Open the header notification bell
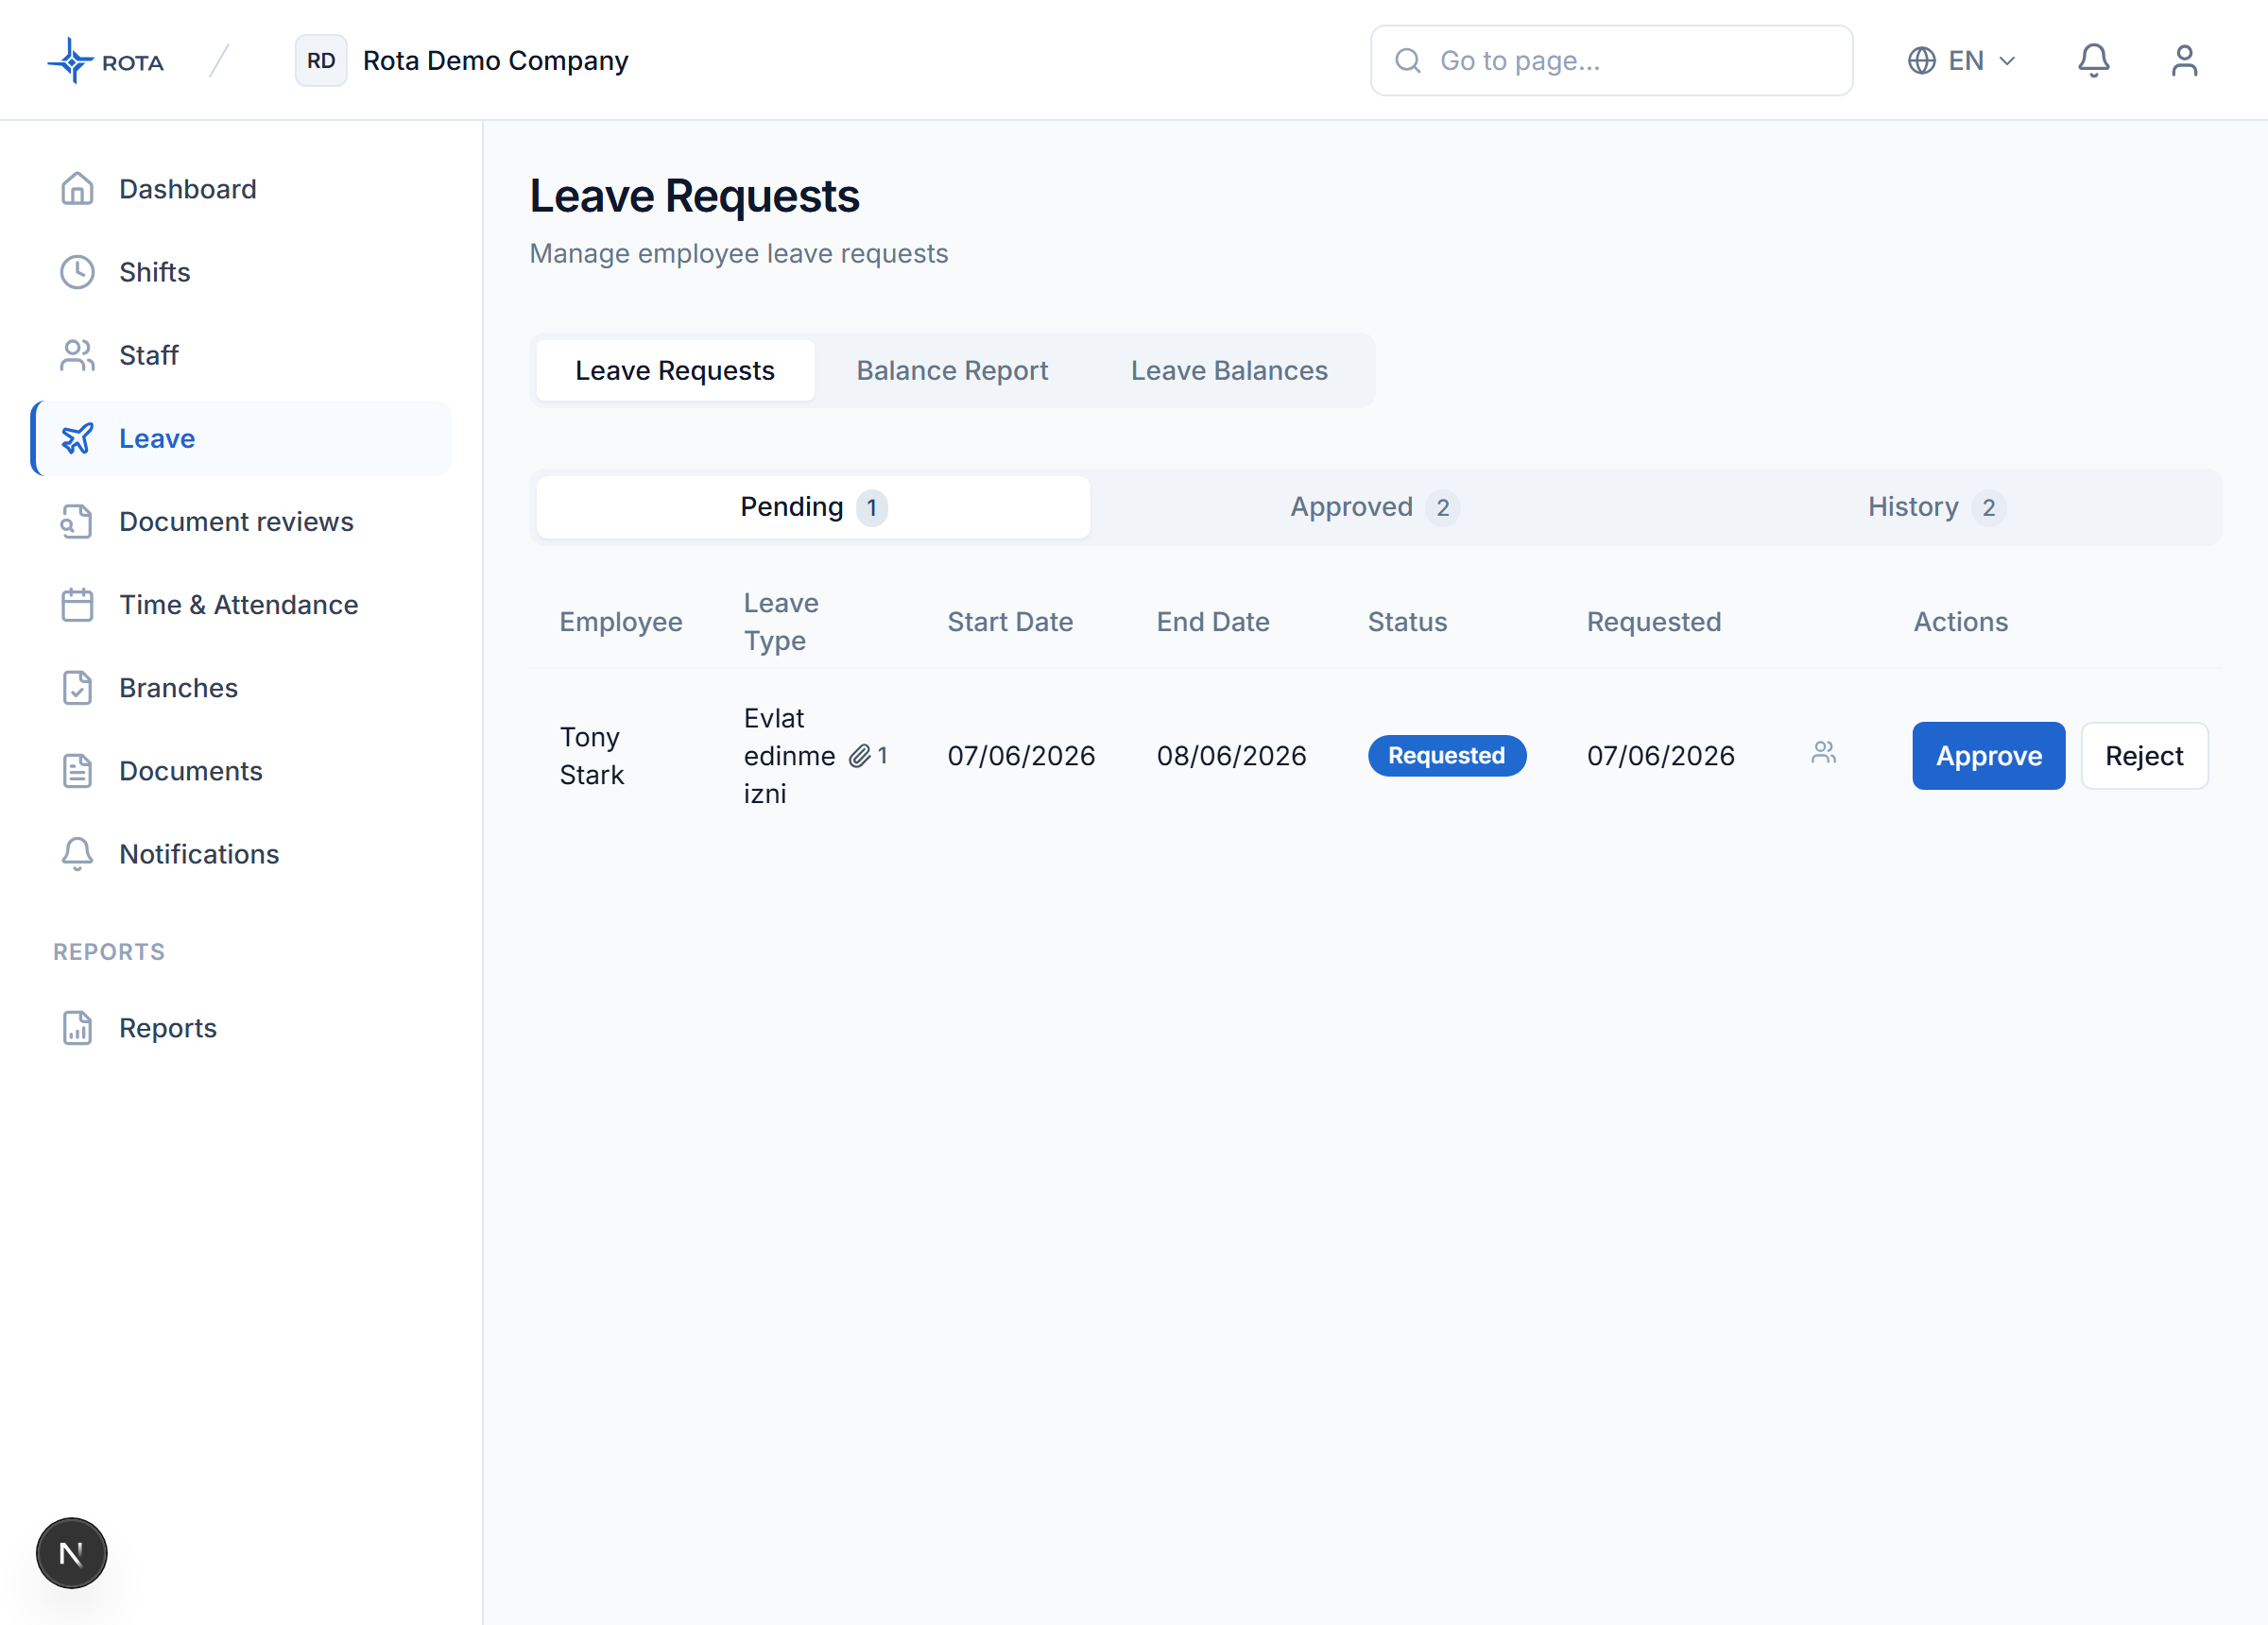2268x1625 pixels. [2093, 60]
